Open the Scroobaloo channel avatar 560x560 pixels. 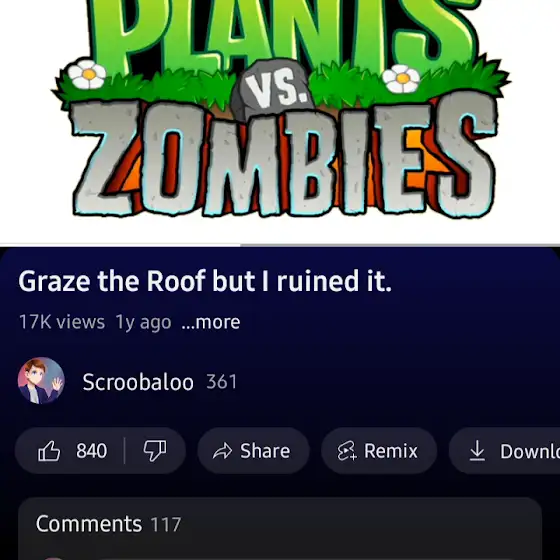(41, 381)
